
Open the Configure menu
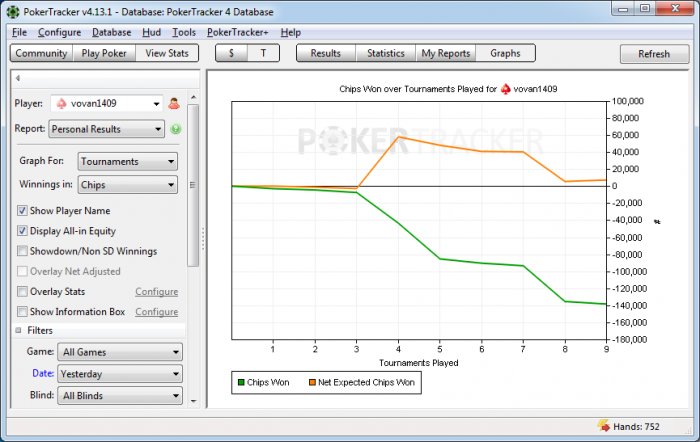59,33
